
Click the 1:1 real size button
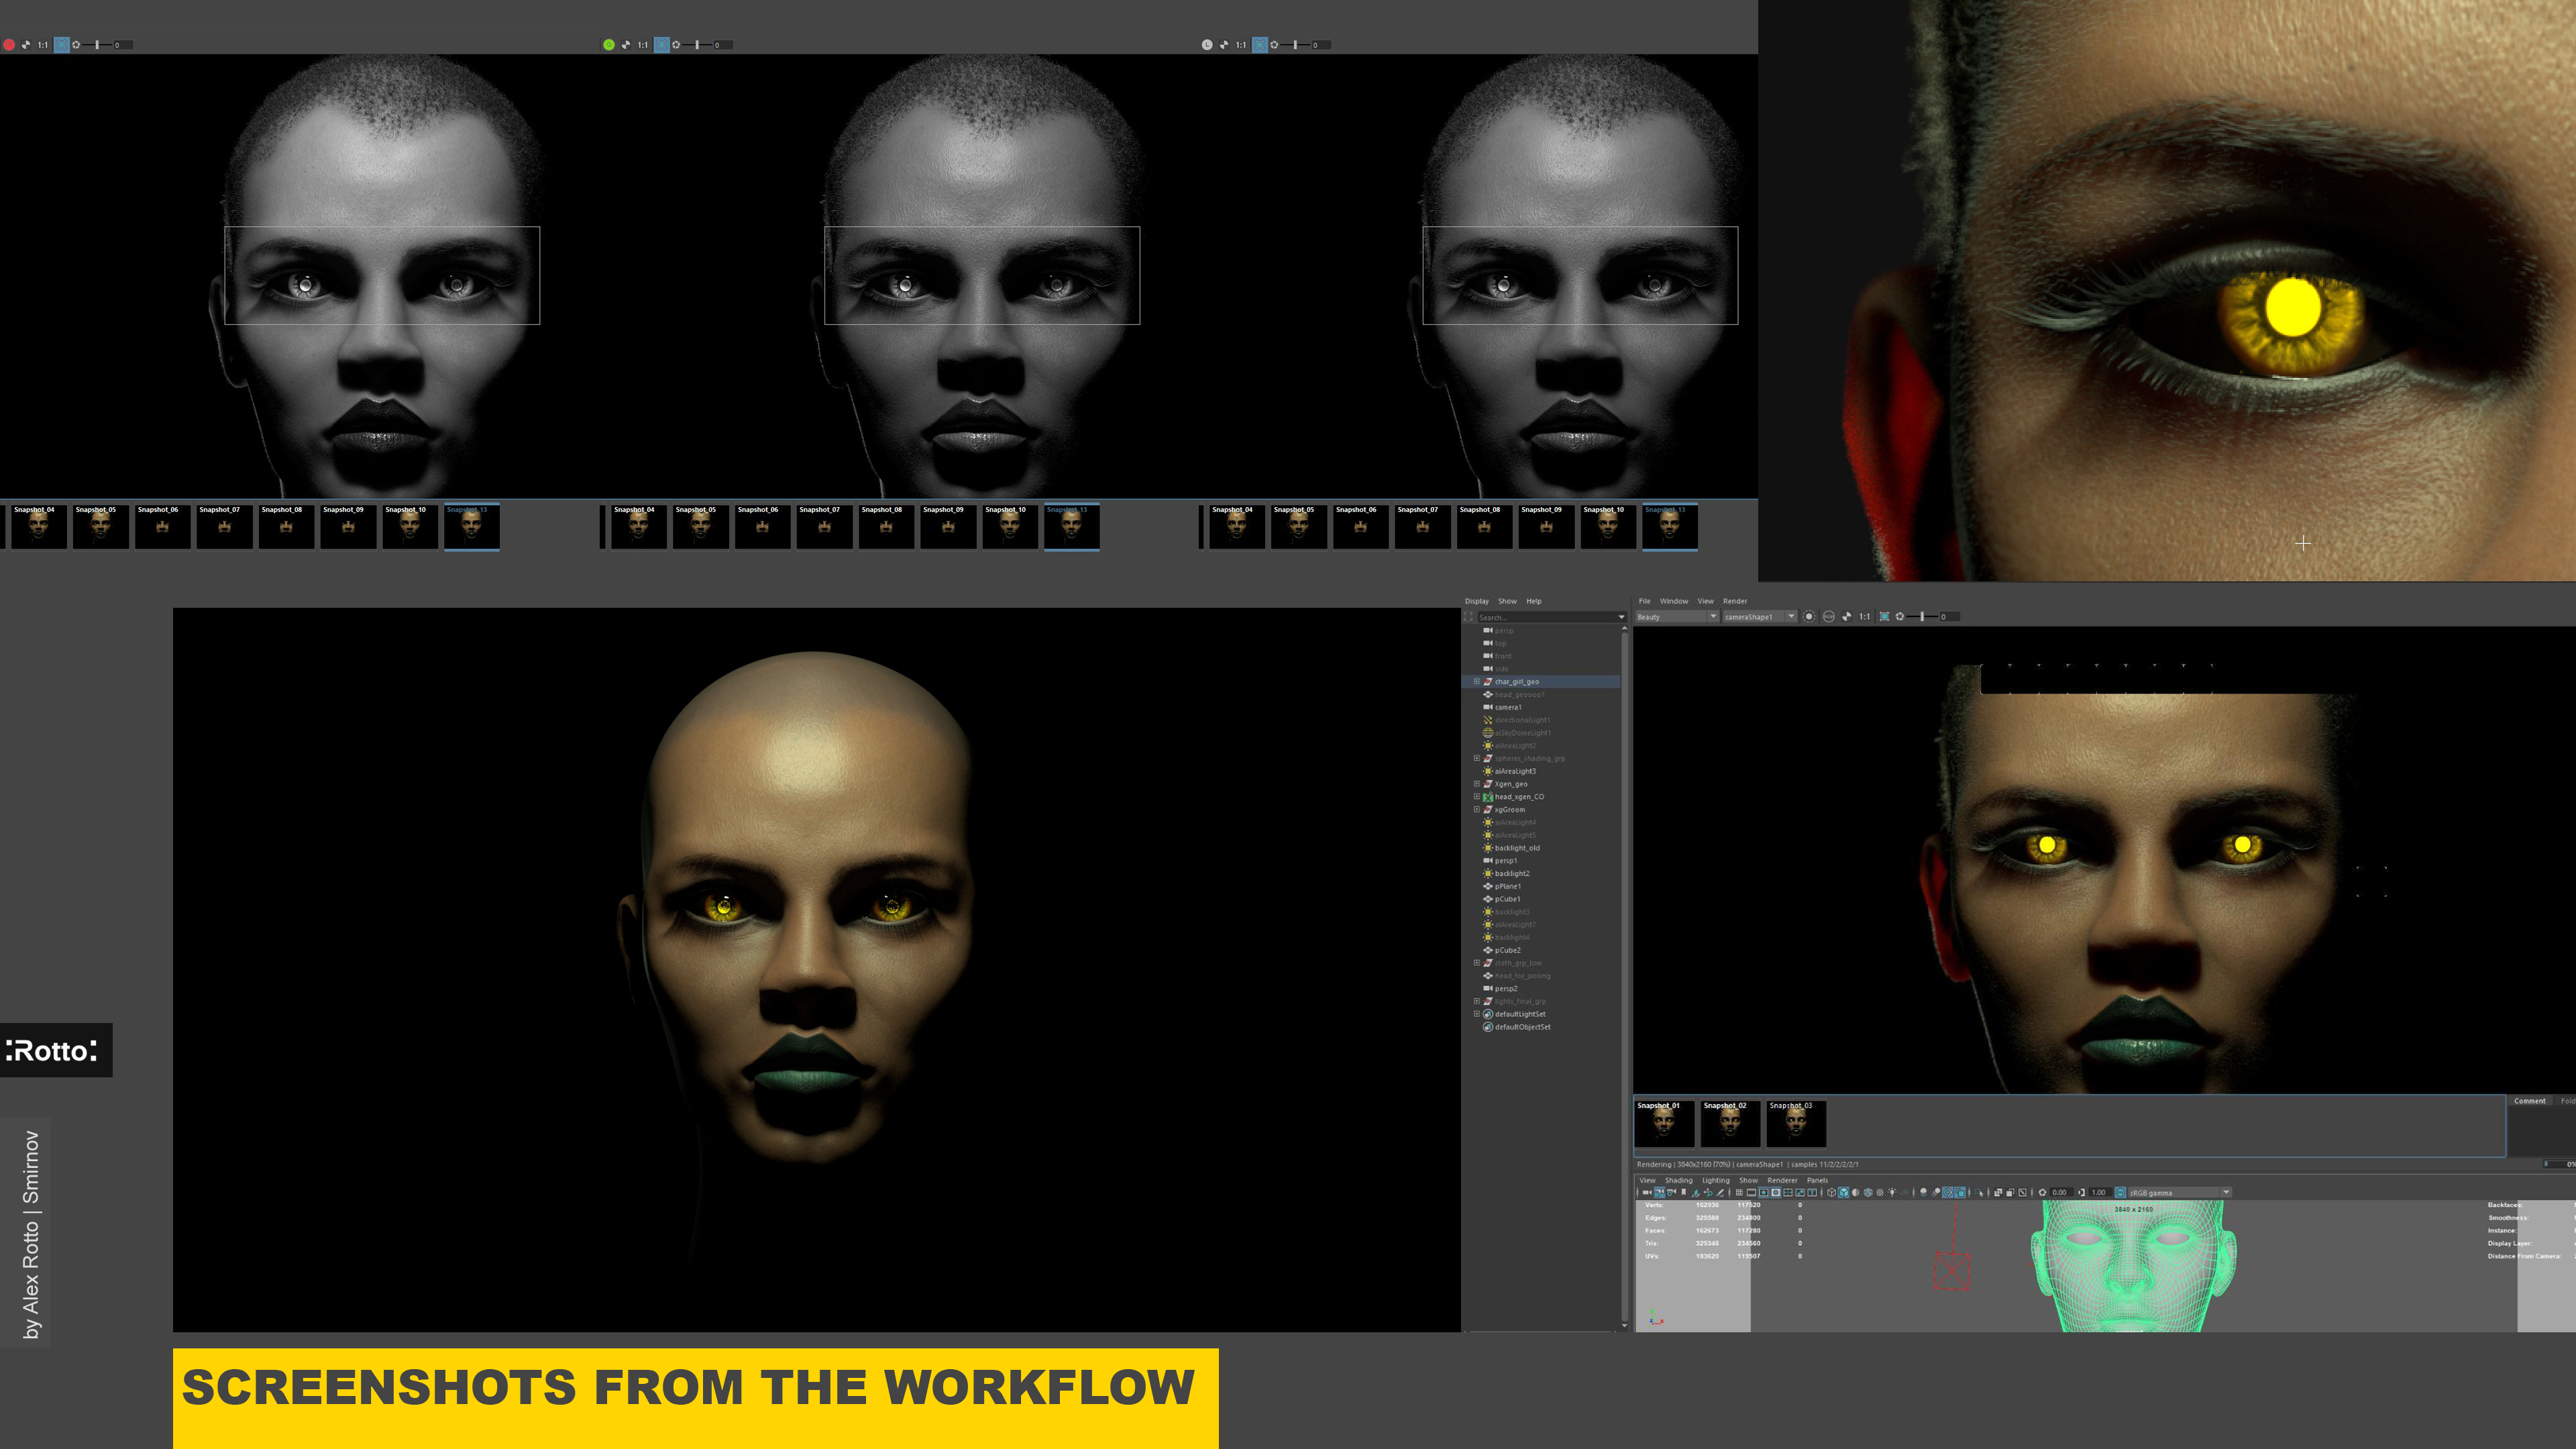coord(1864,617)
